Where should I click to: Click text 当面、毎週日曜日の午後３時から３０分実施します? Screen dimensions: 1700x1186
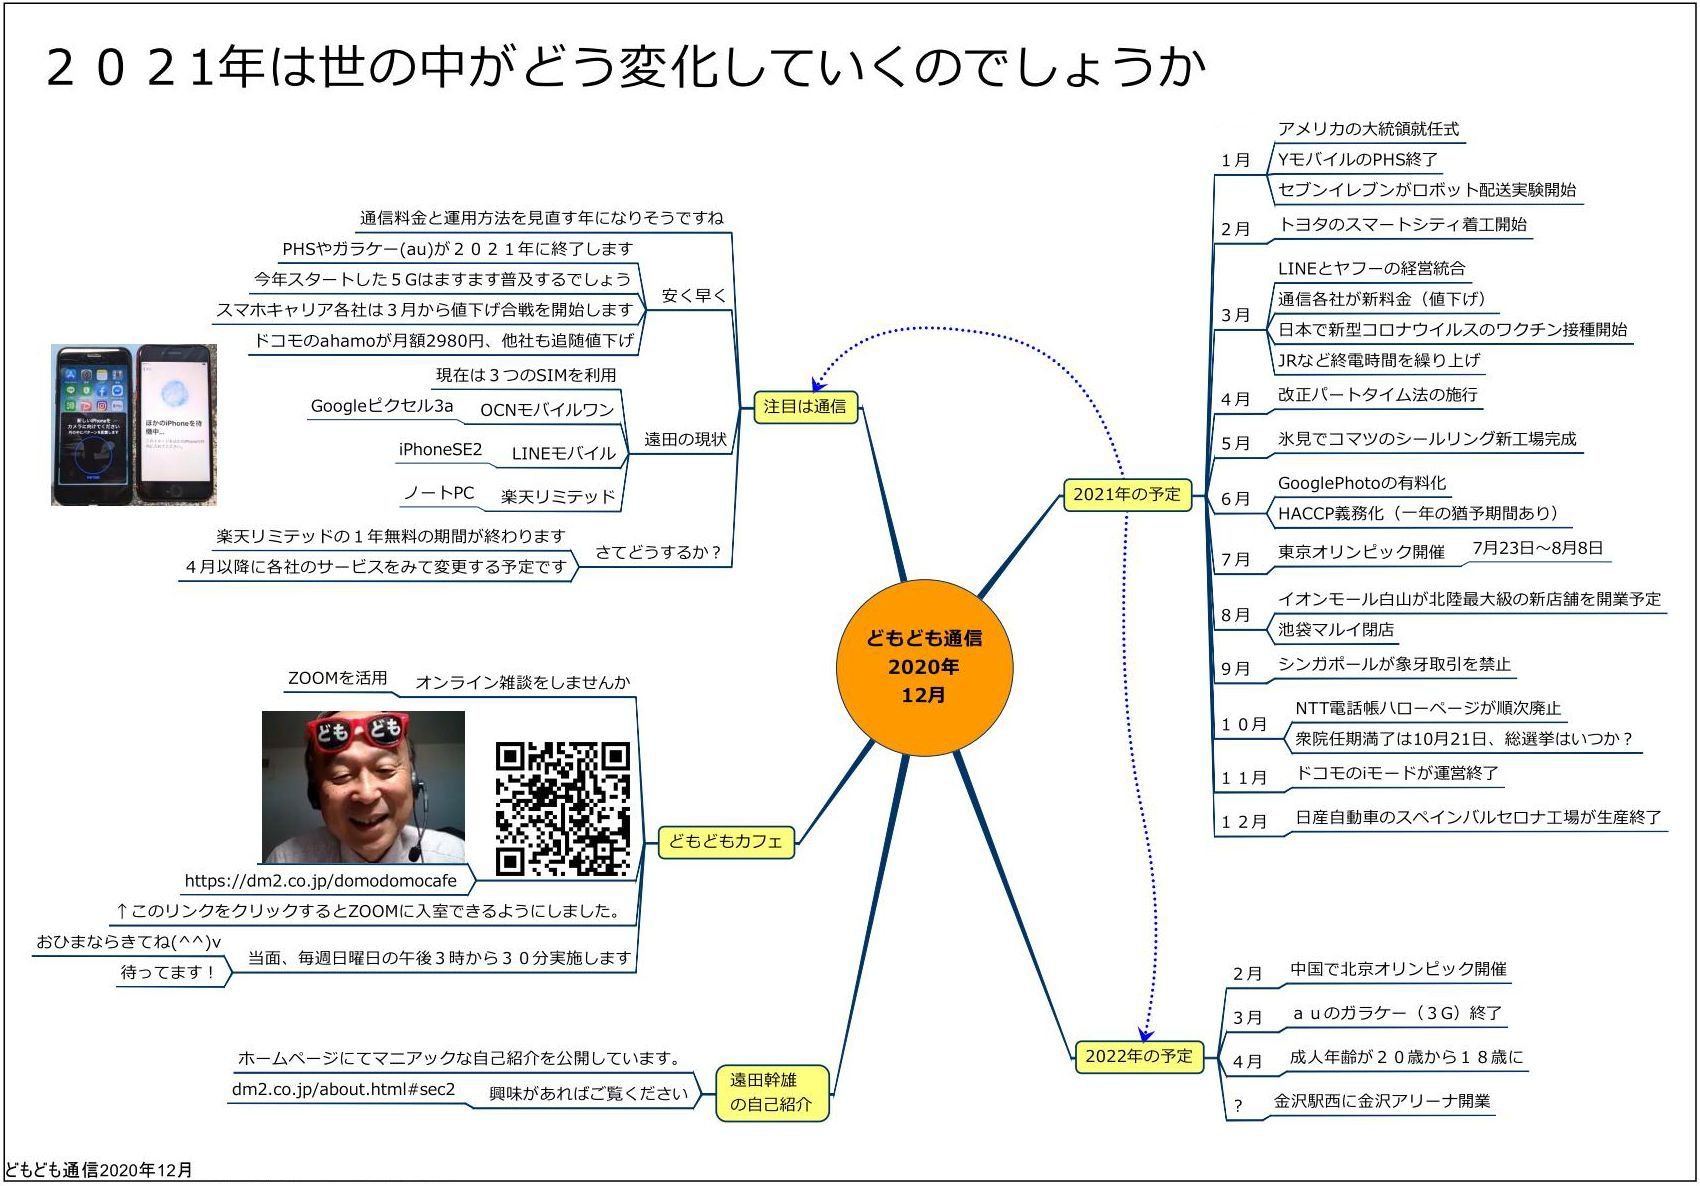pos(439,958)
